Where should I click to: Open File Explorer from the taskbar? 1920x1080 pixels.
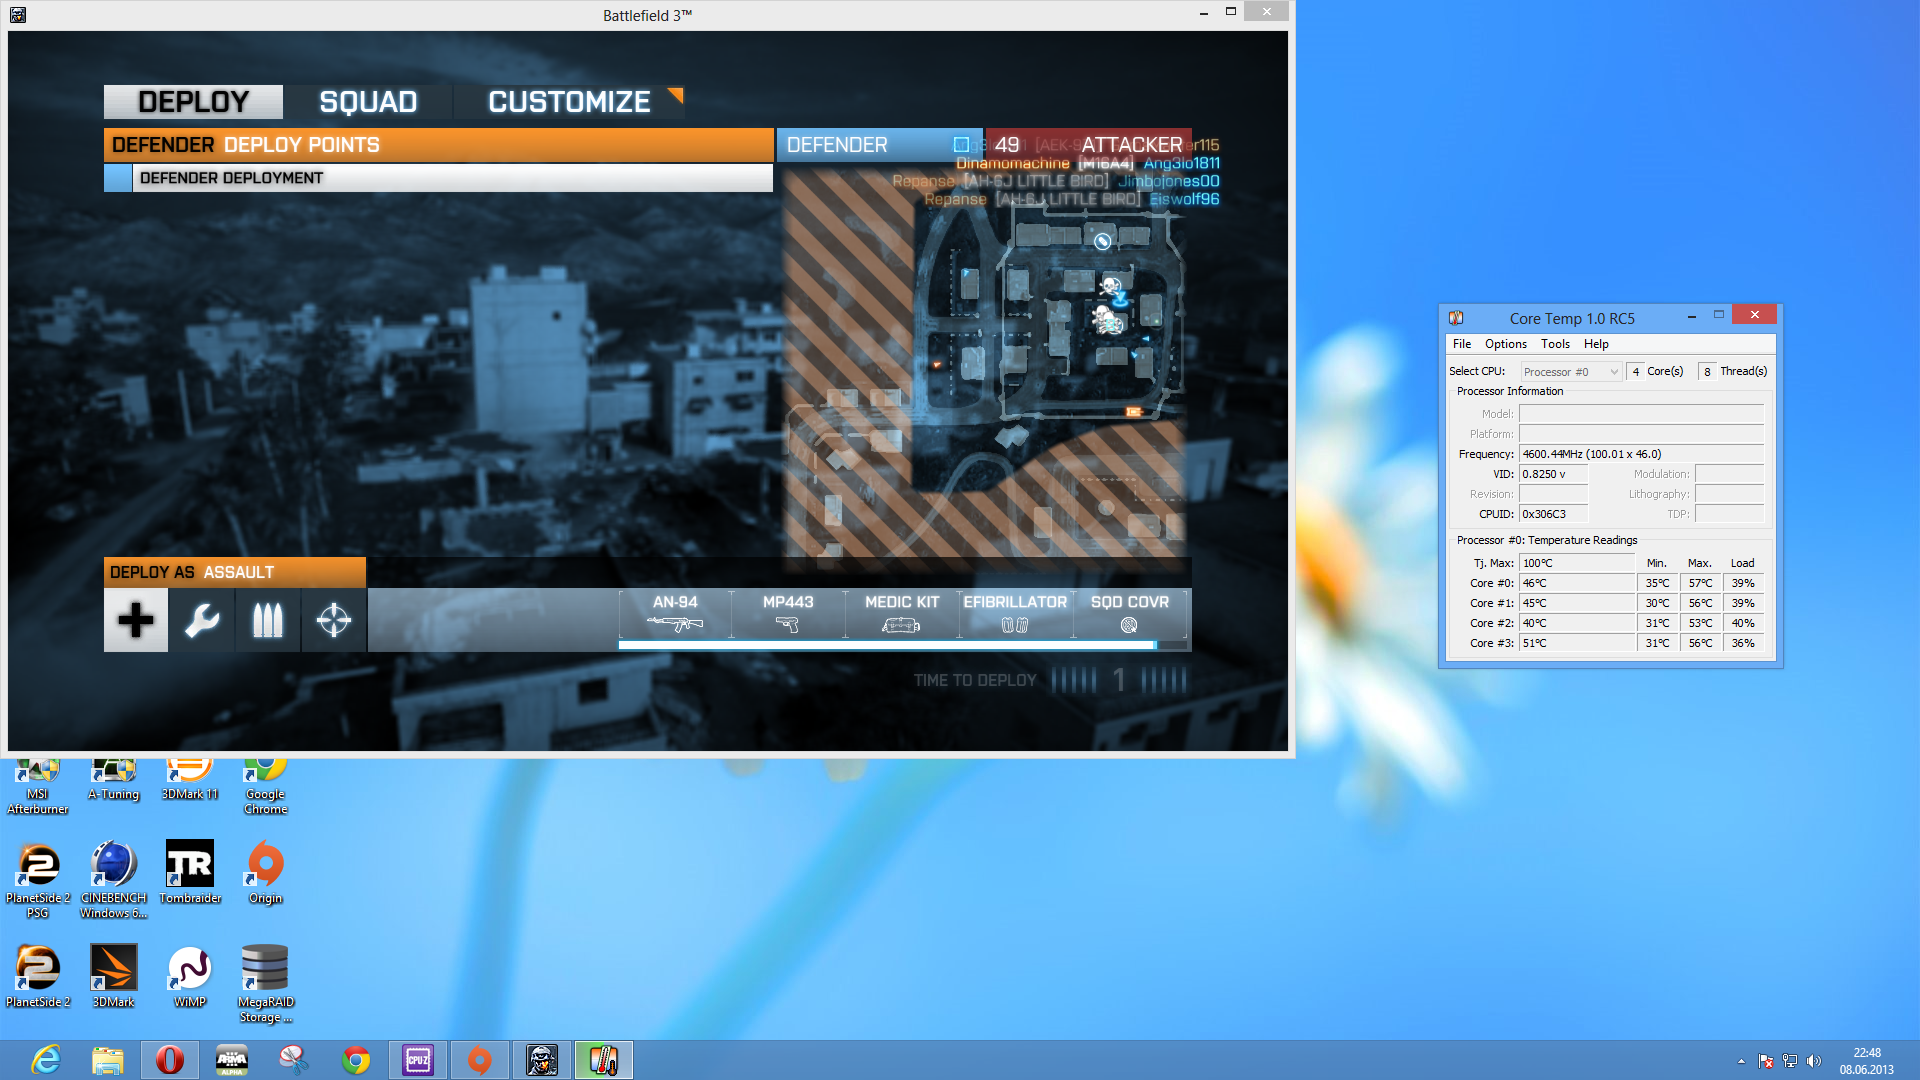pos(108,1060)
